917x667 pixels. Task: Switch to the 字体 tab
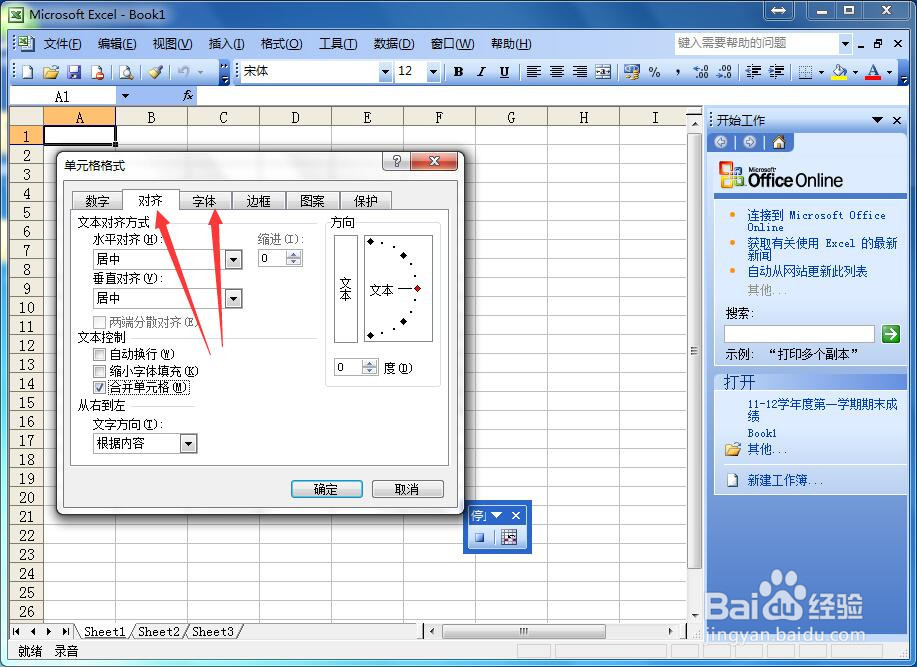click(204, 201)
